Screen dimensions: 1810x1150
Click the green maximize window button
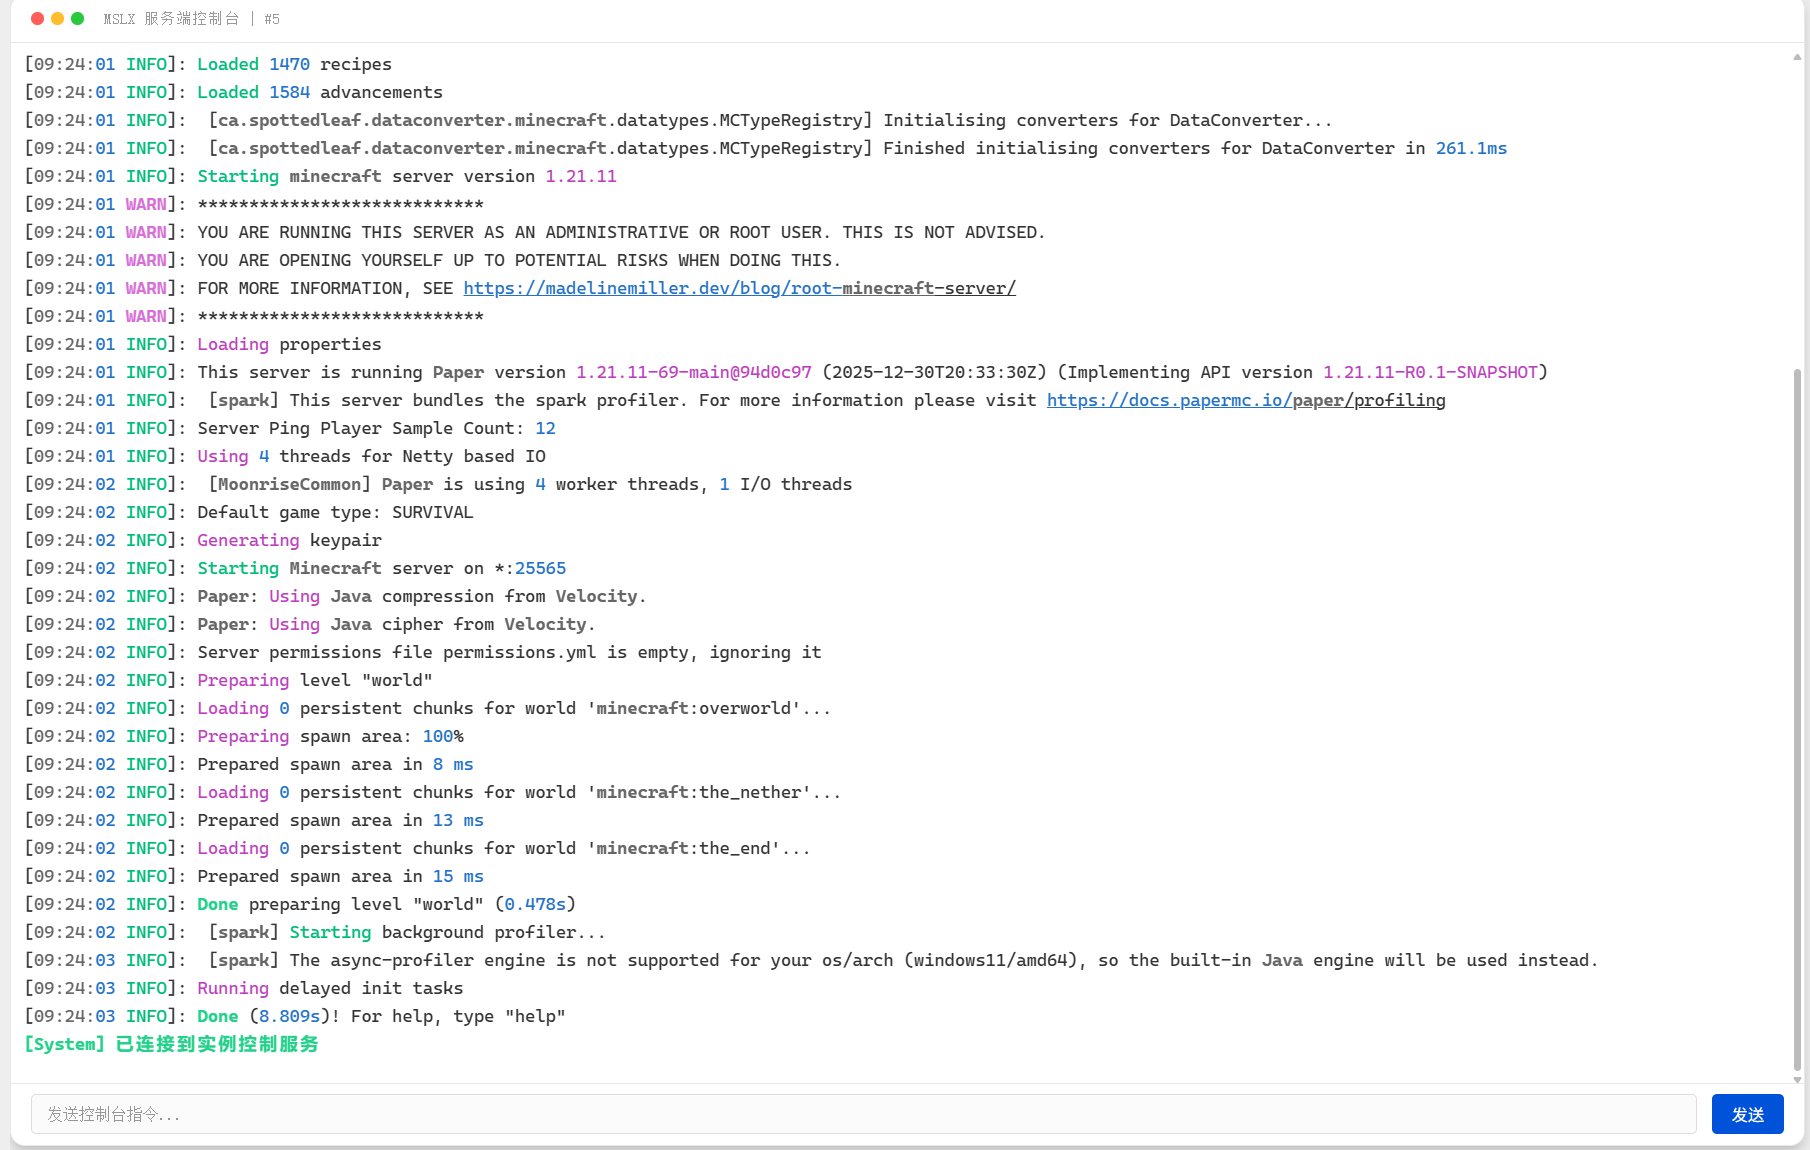click(x=77, y=19)
